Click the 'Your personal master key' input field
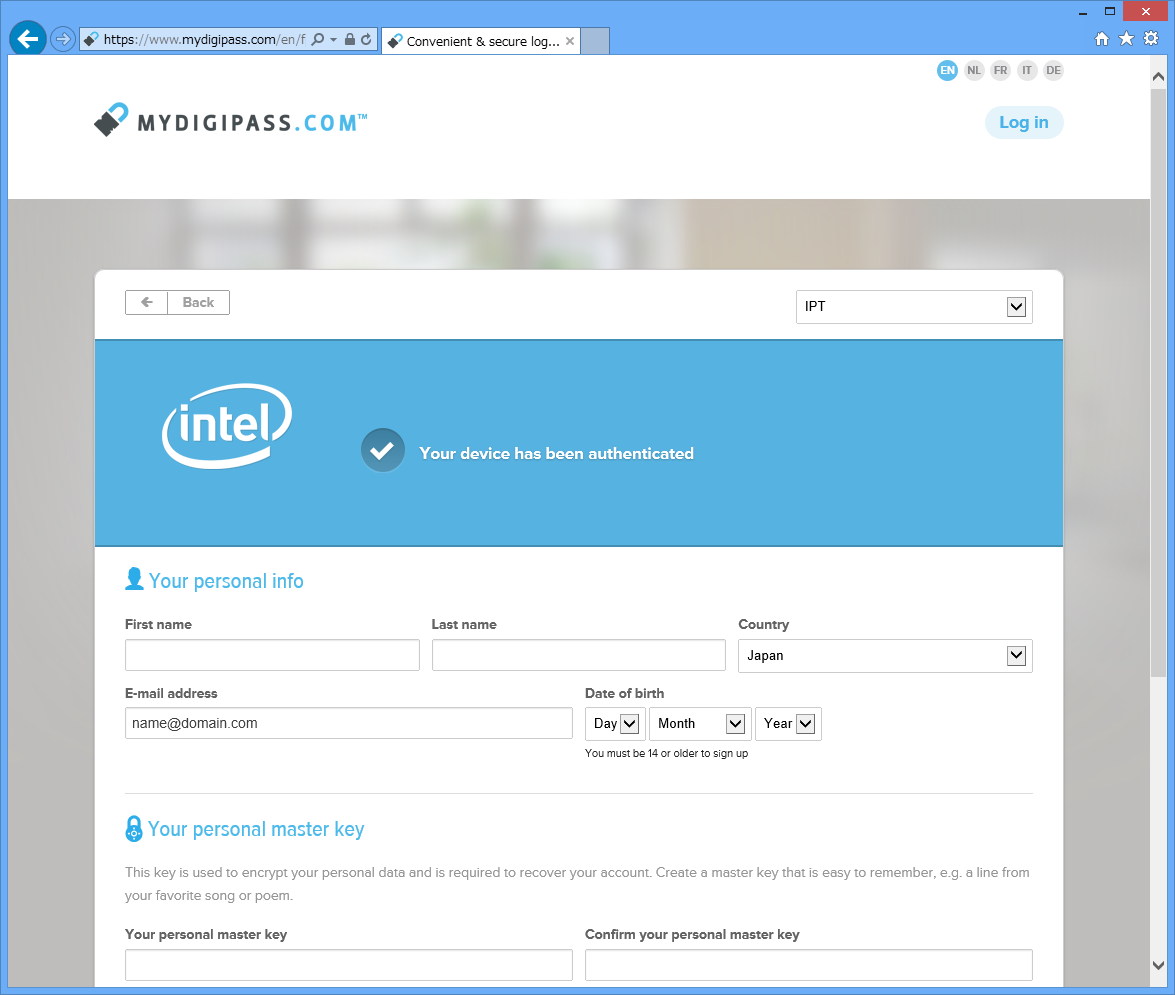Image resolution: width=1175 pixels, height=995 pixels. (x=348, y=965)
